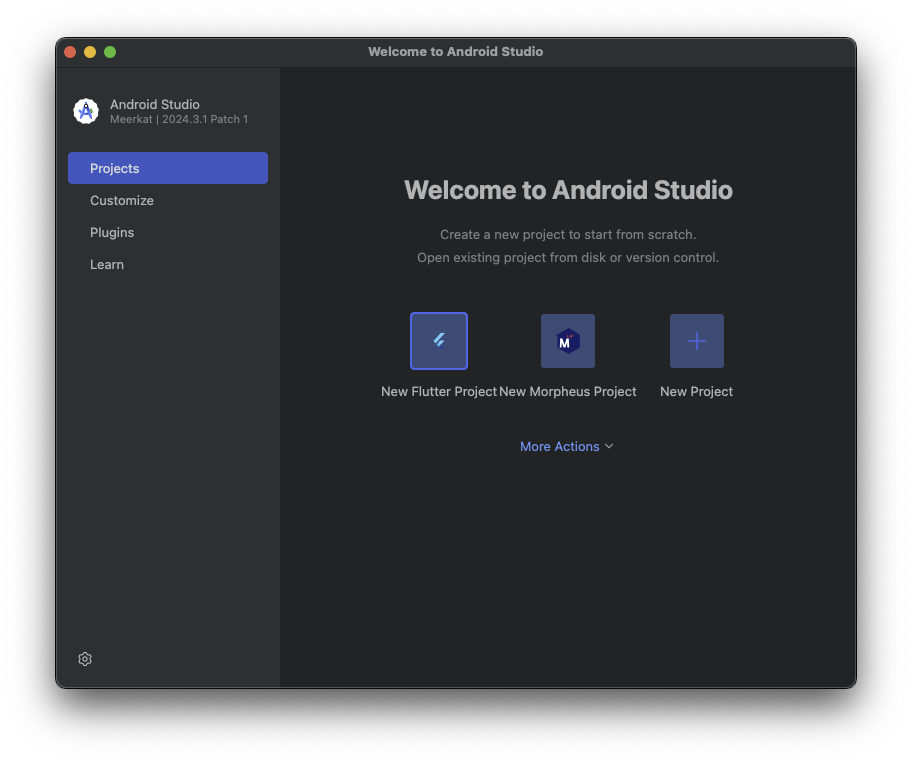Close the window with red button

(x=70, y=52)
